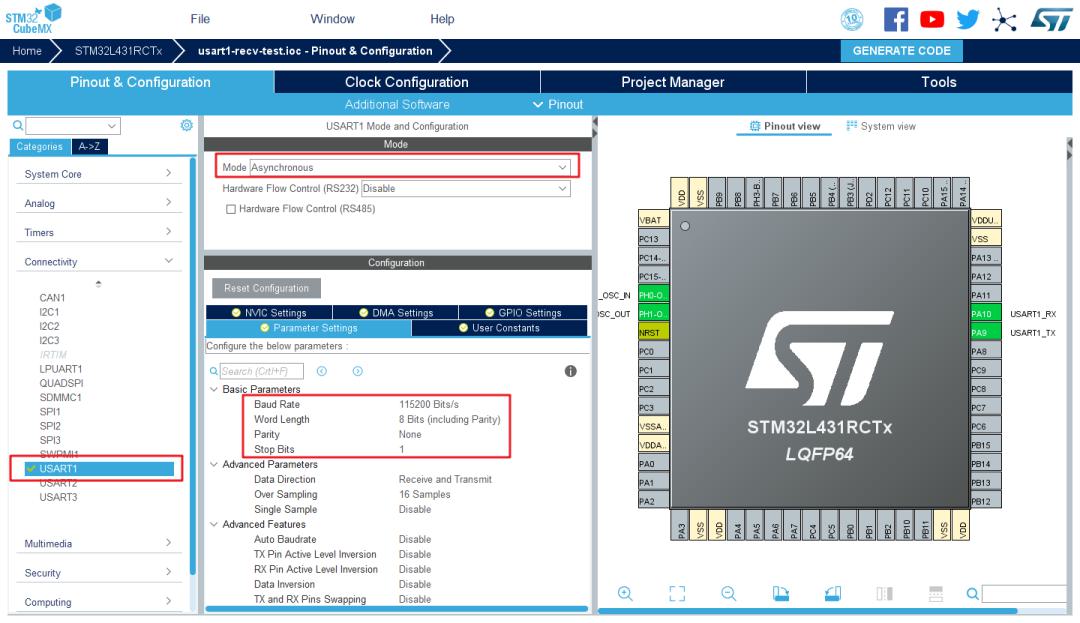This screenshot has width=1080, height=623.
Task: Enable Hardware Flow Control (RS485) checkbox
Action: click(x=231, y=209)
